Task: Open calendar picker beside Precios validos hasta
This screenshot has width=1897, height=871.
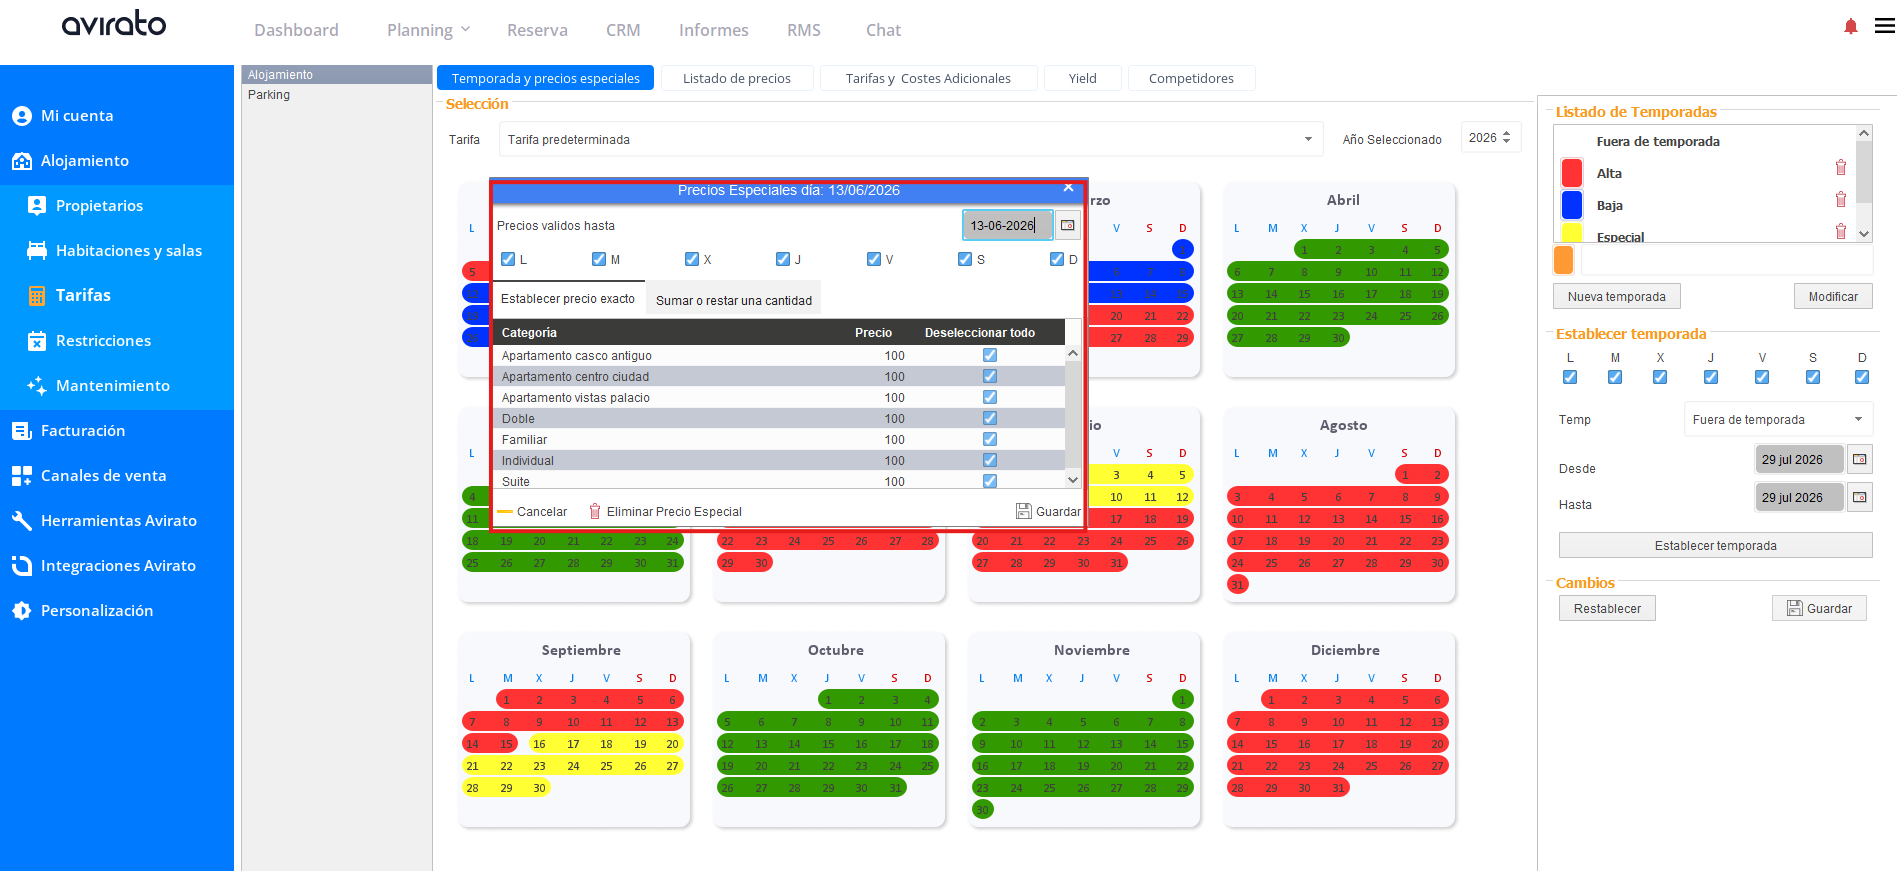Action: click(x=1068, y=225)
